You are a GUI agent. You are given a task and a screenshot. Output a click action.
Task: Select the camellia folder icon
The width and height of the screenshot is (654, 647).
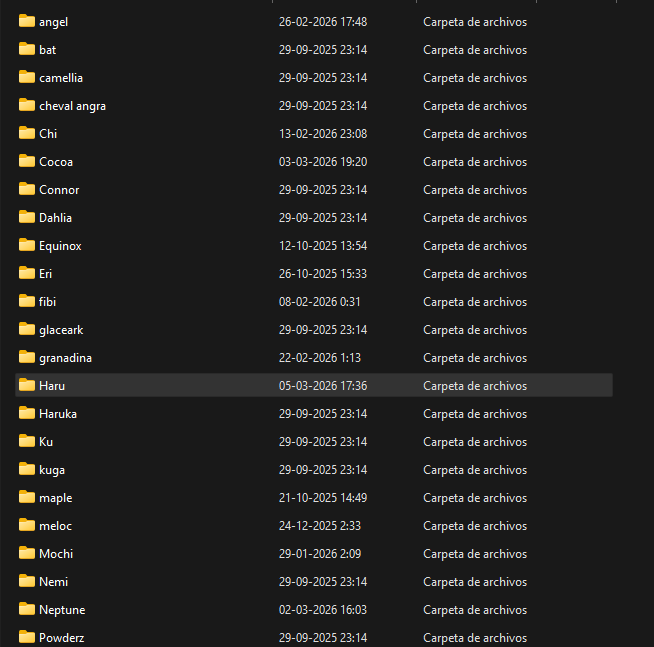tap(27, 77)
